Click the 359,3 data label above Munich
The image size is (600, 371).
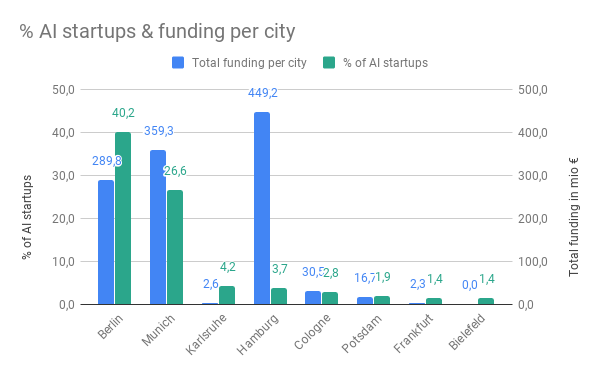(x=158, y=131)
